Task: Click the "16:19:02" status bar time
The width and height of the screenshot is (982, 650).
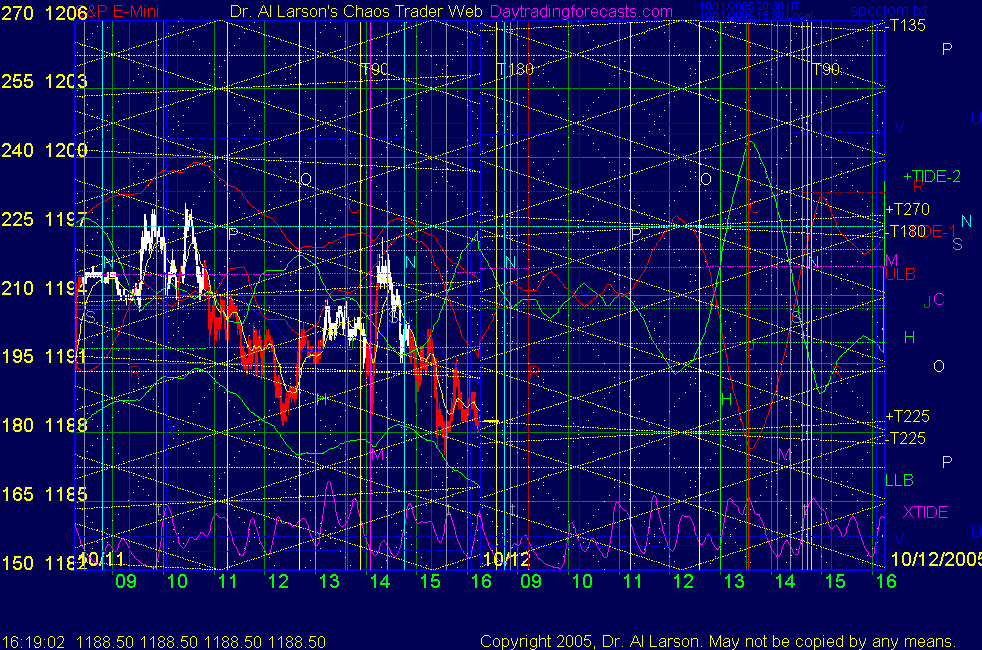Action: (34, 642)
